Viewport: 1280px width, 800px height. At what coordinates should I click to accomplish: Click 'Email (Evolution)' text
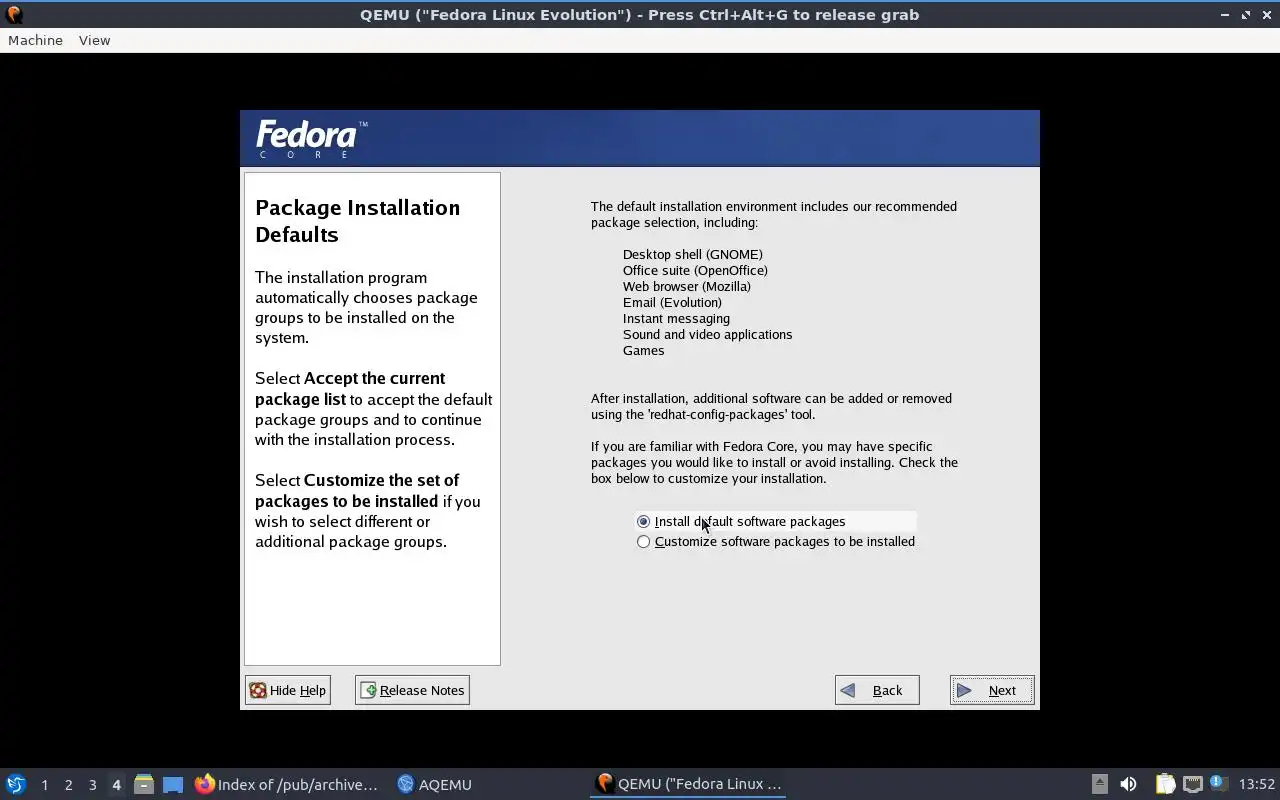(672, 302)
